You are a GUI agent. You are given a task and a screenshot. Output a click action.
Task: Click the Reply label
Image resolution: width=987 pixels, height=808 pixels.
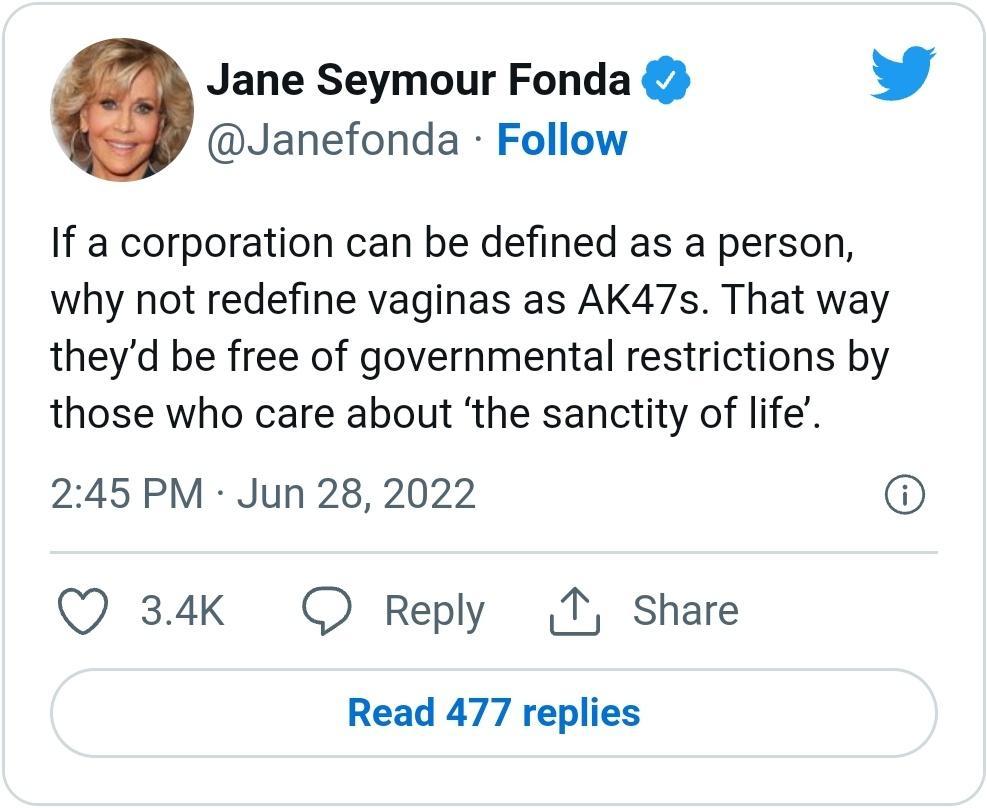435,610
